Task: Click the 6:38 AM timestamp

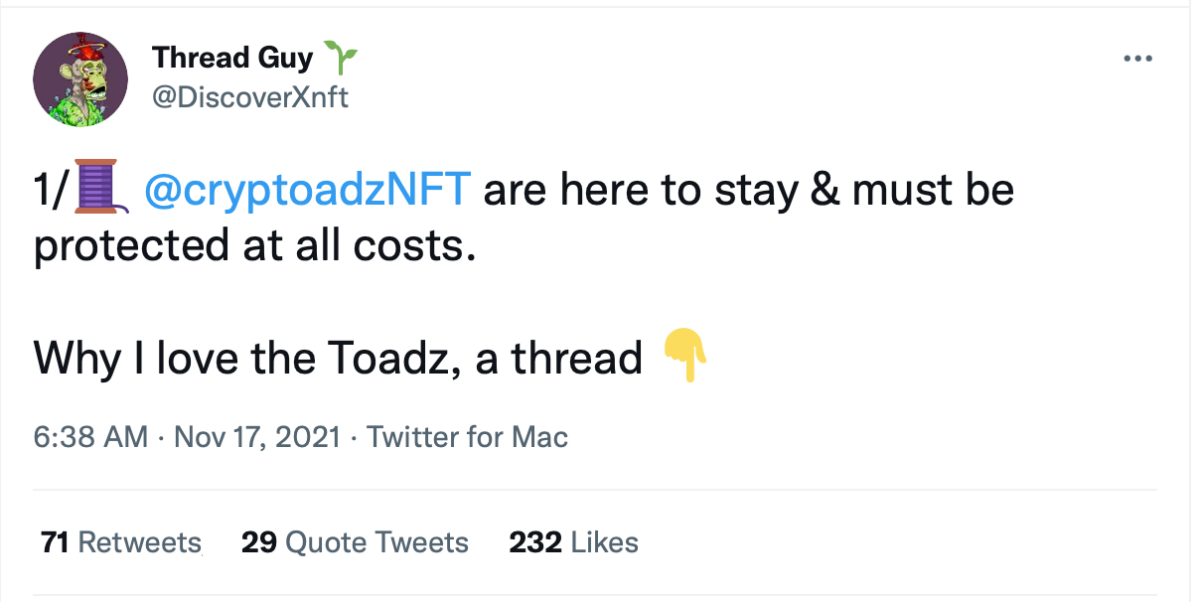Action: point(91,437)
